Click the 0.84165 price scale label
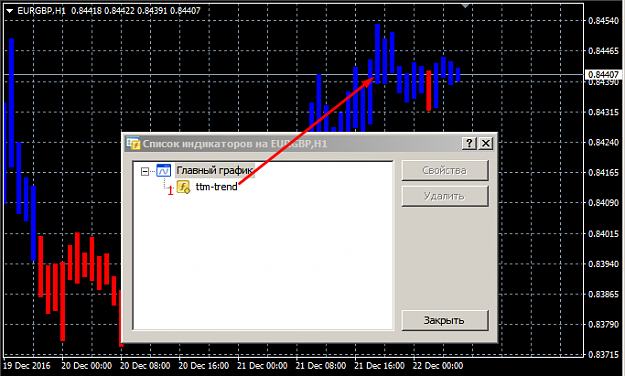 [x=603, y=173]
